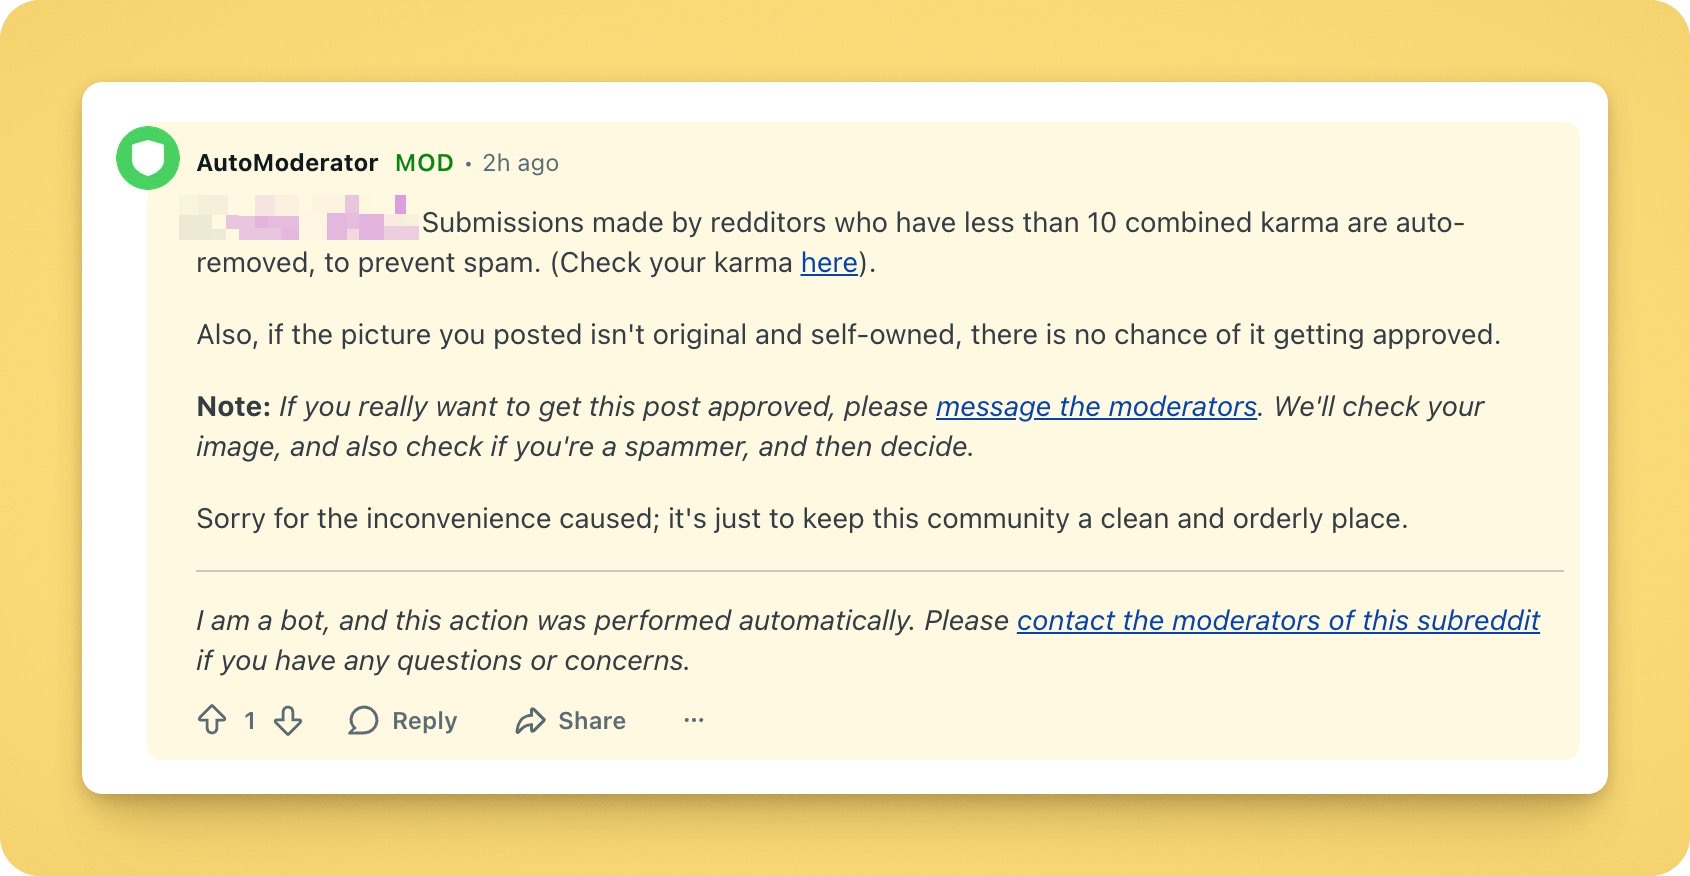Click the blurred pixelated emoji before "Submissions"
This screenshot has width=1690, height=876.
(300, 220)
